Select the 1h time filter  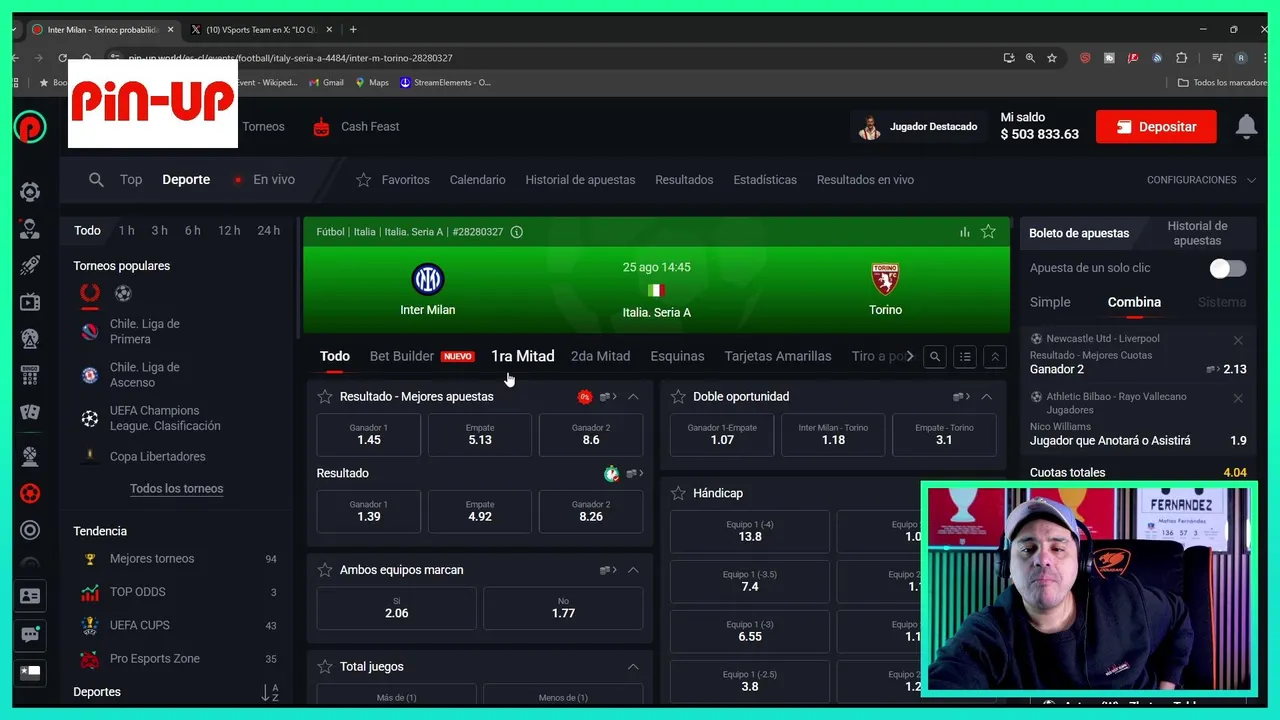tap(126, 230)
